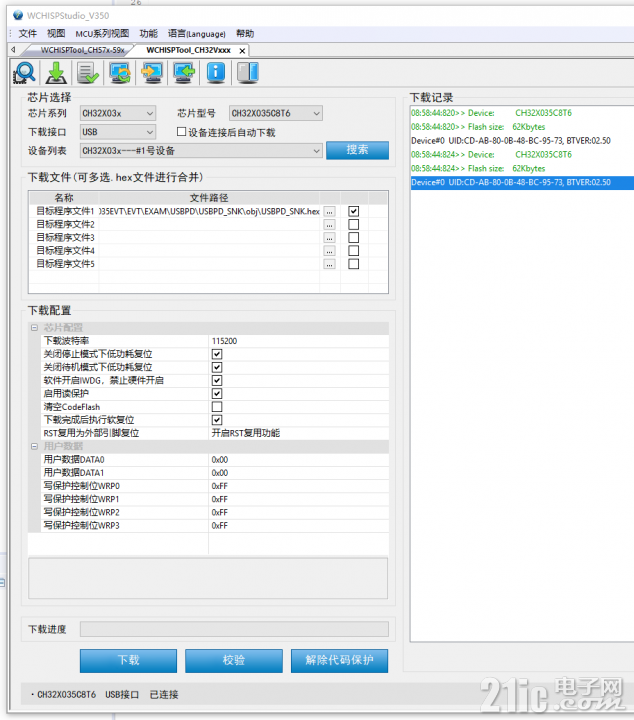
Task: Click the verify document checkmark toolbar icon
Action: pos(88,73)
